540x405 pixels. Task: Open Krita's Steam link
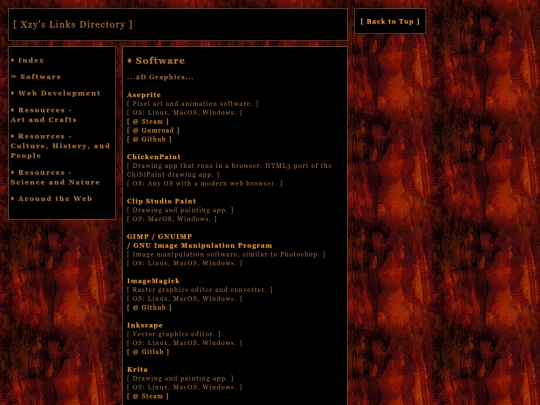tap(148, 396)
